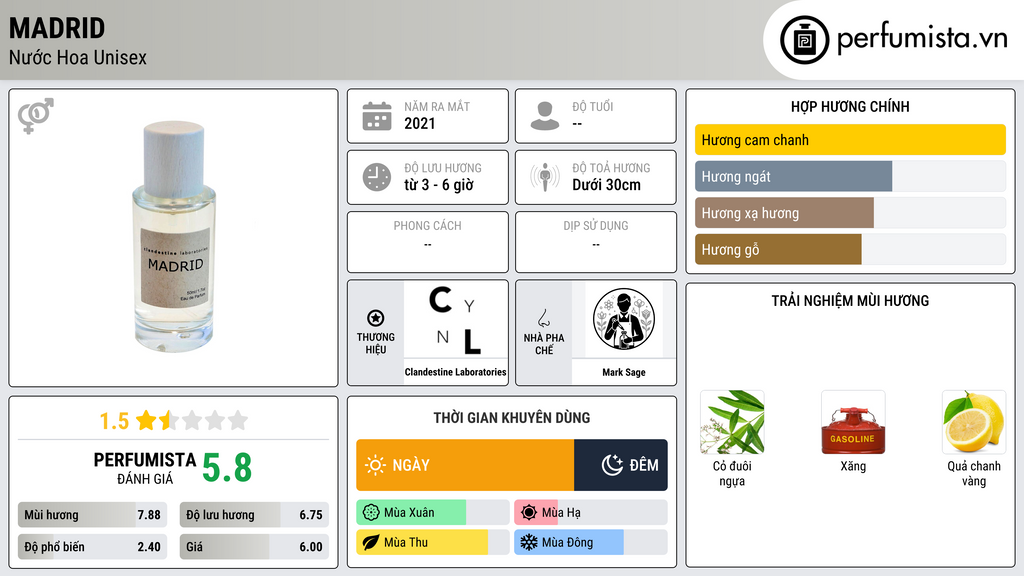
Task: Click the Perfumista đánh giá label
Action: click(x=144, y=468)
